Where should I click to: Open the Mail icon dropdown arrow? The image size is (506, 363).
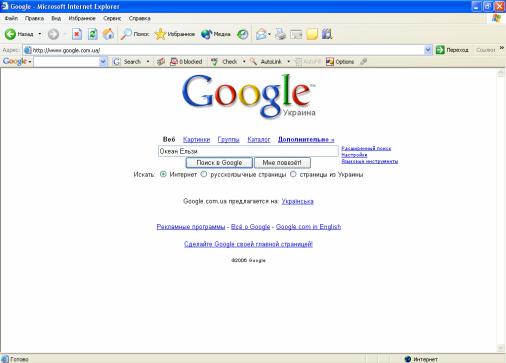(269, 34)
